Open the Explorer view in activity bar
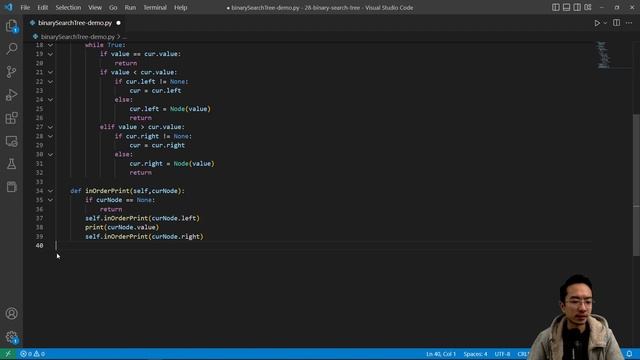The width and height of the screenshot is (640, 360). point(11,26)
